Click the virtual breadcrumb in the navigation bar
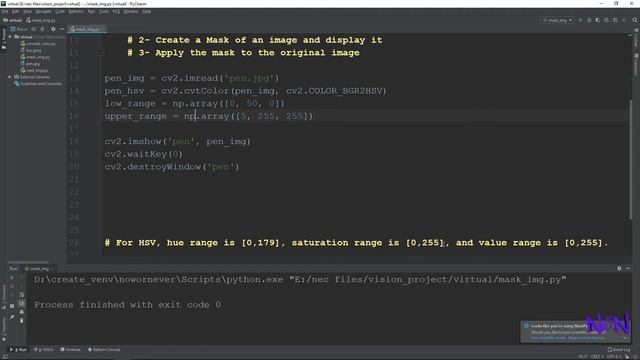Screen dimensions: 640x360 point(12,20)
